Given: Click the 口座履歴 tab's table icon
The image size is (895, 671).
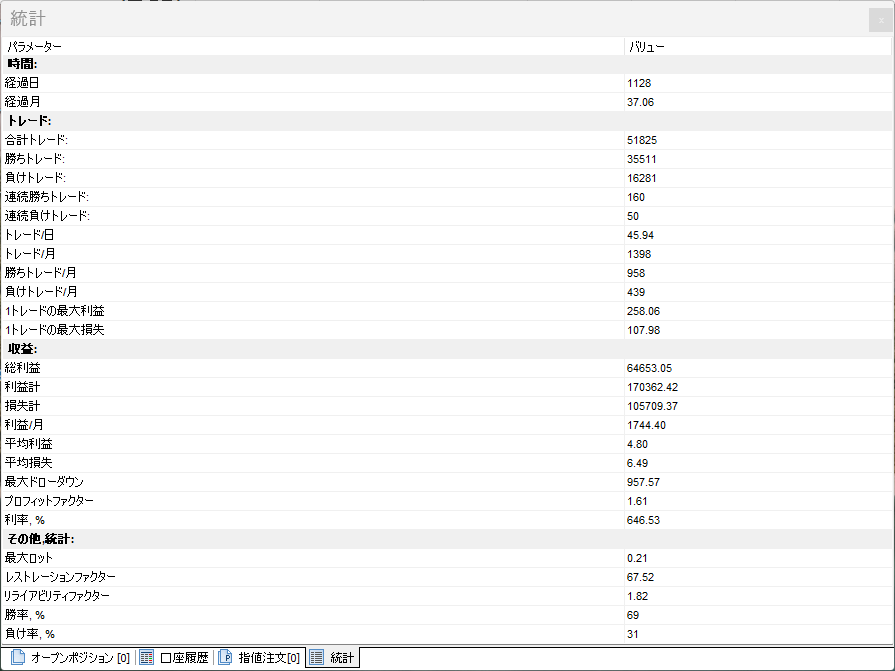Looking at the screenshot, I should tap(146, 658).
